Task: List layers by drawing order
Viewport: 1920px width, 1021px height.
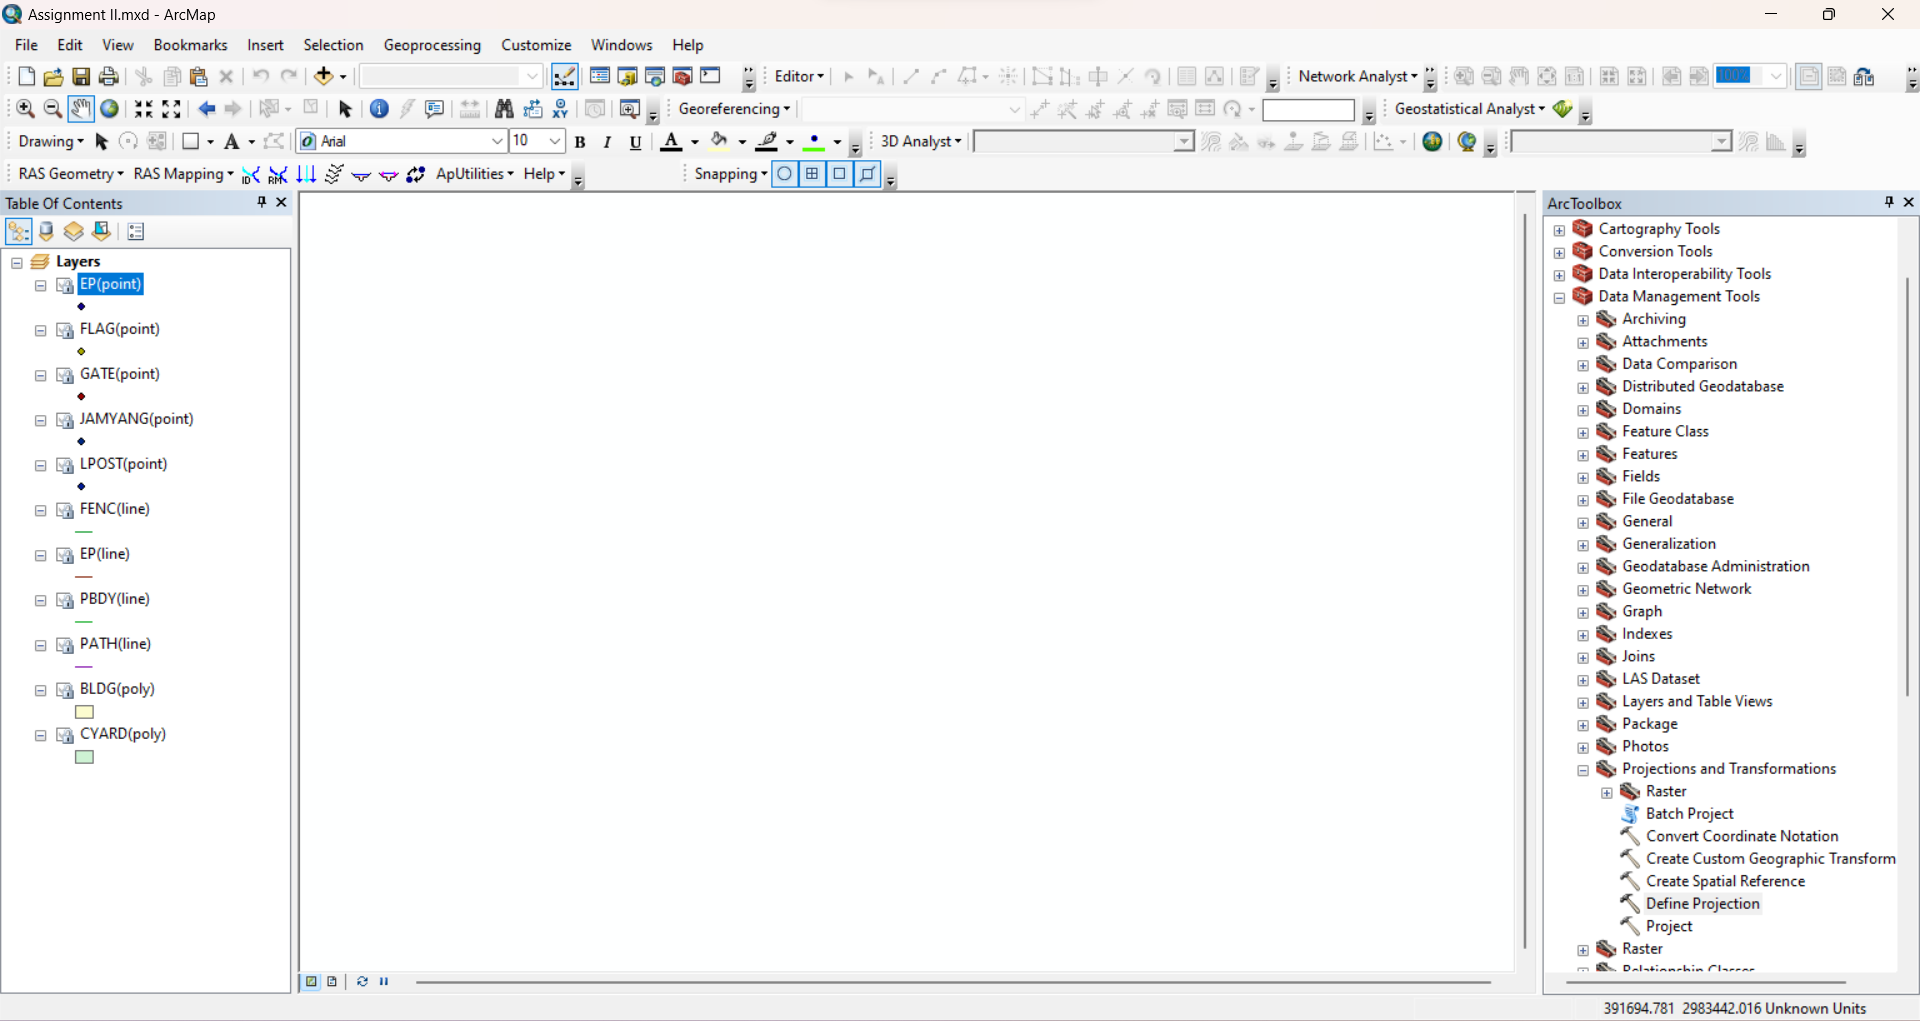Action: click(x=18, y=232)
